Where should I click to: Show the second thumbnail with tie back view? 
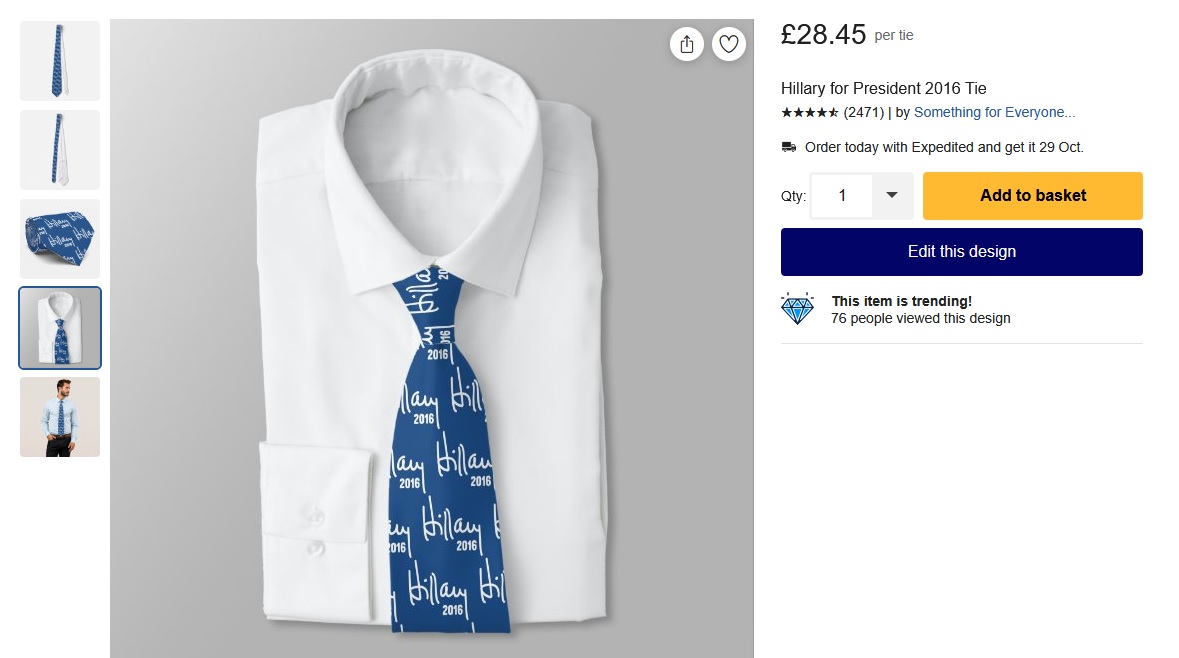[x=60, y=150]
